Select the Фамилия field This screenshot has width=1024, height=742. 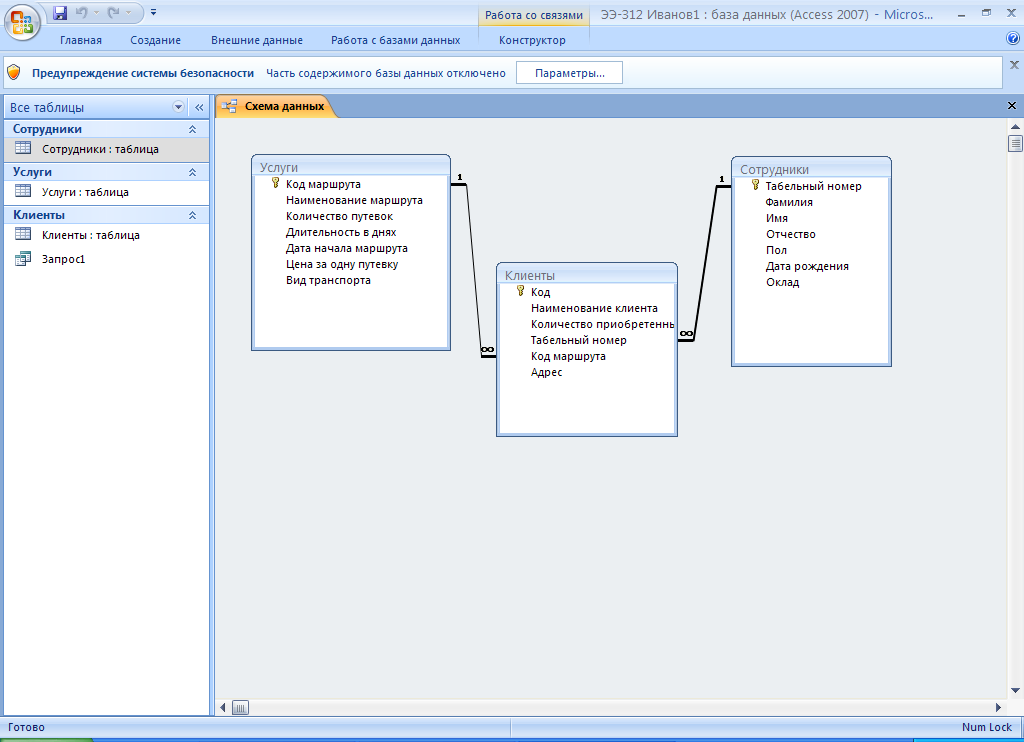coord(789,202)
